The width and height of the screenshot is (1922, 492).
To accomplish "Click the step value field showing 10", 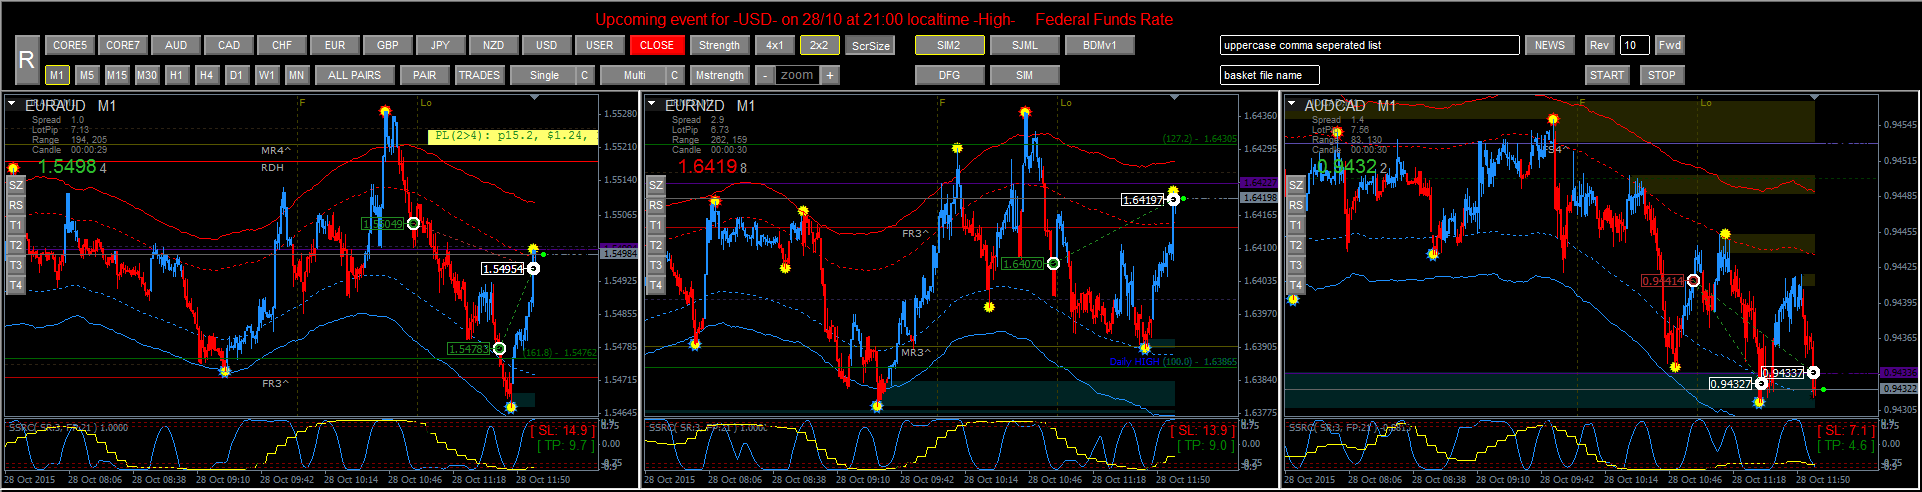I will [1635, 45].
